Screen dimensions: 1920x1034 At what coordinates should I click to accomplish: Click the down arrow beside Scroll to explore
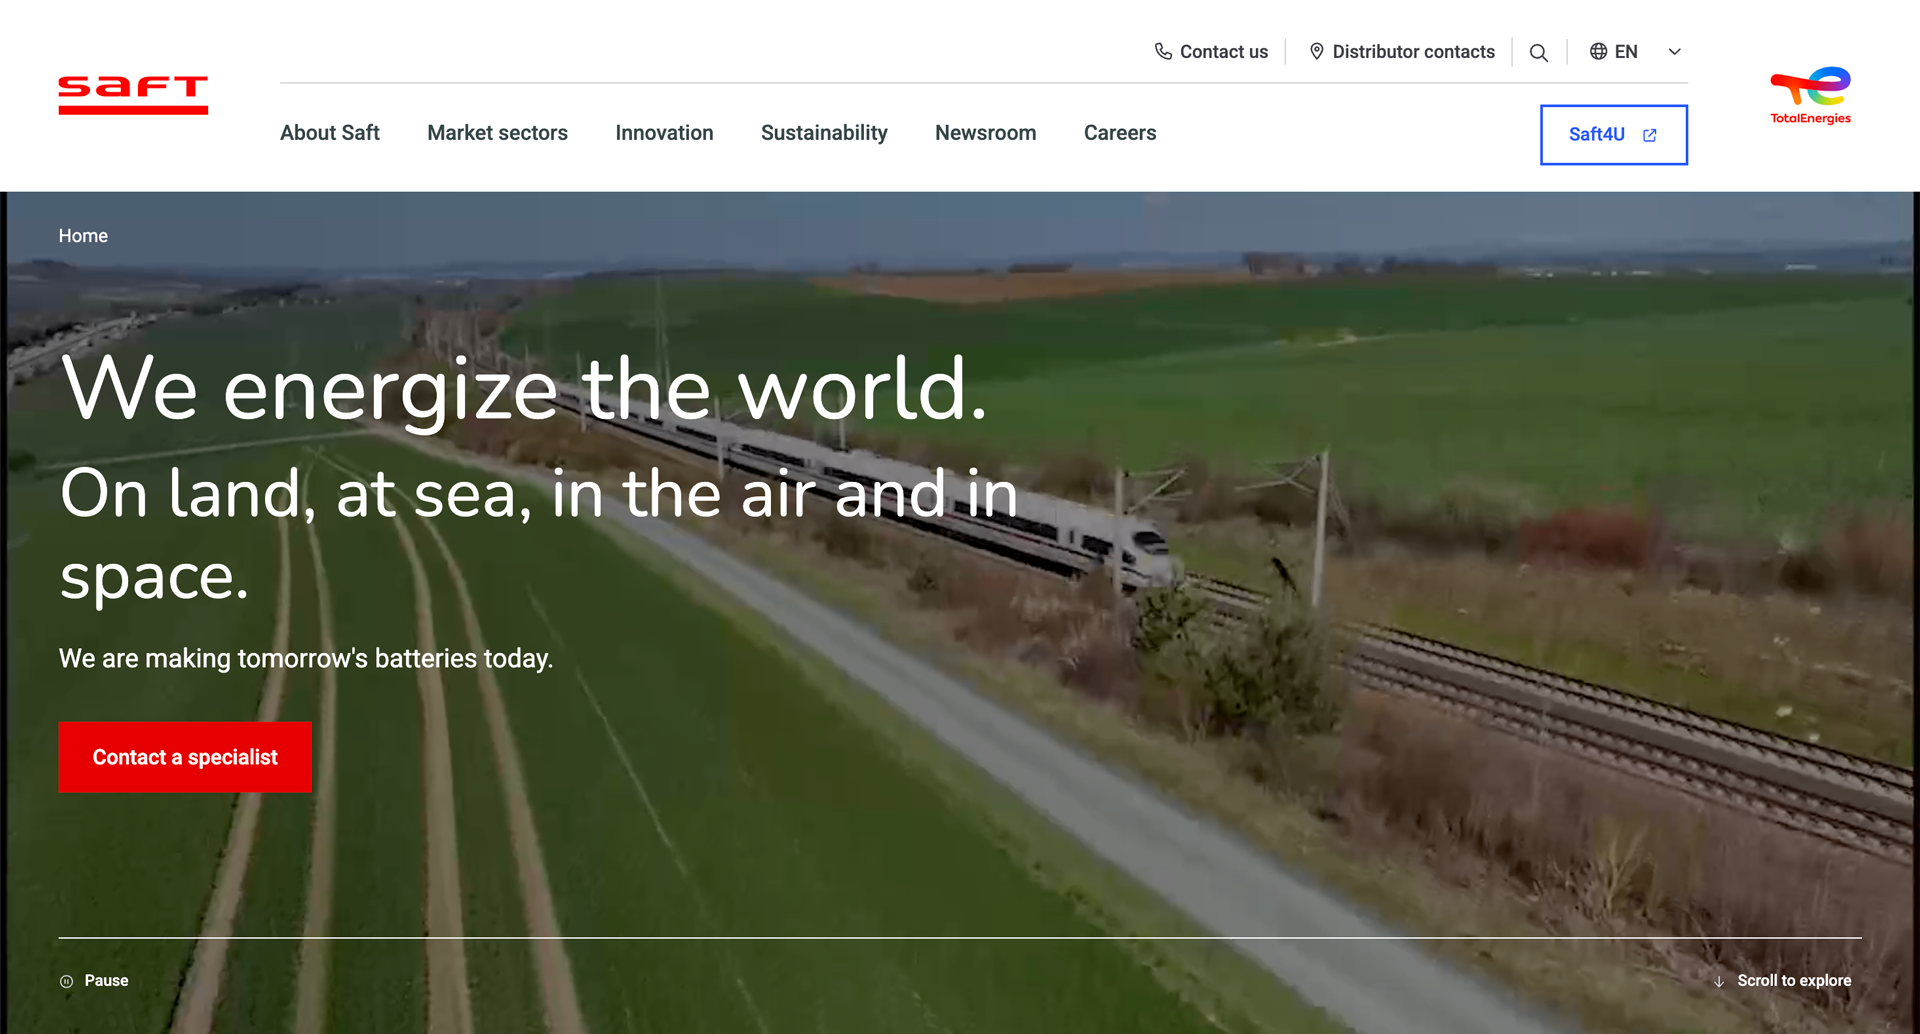(1718, 981)
